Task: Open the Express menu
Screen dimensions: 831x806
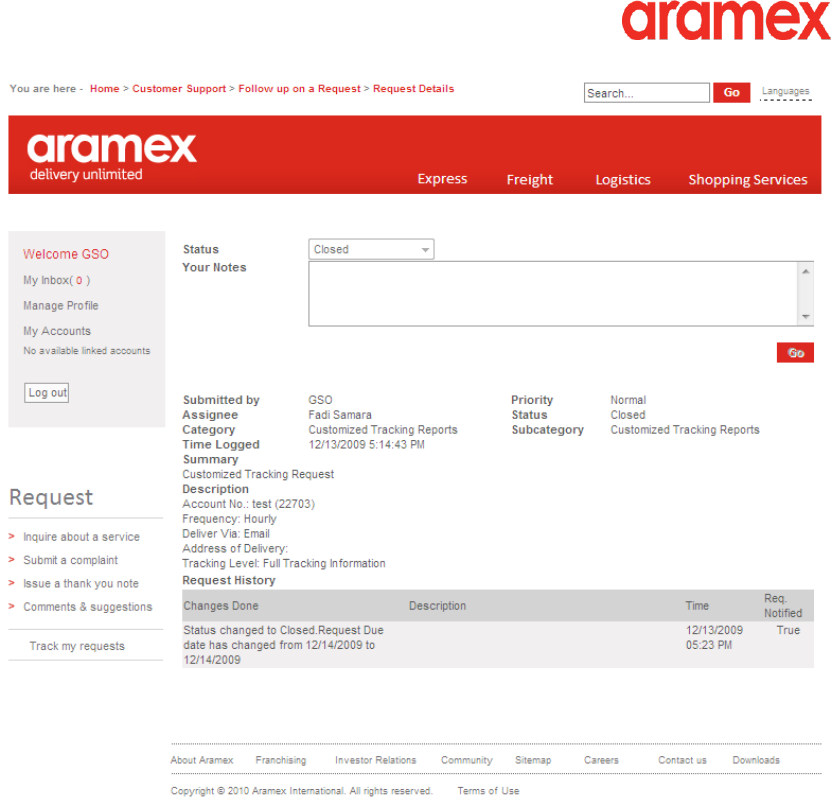Action: (x=442, y=179)
